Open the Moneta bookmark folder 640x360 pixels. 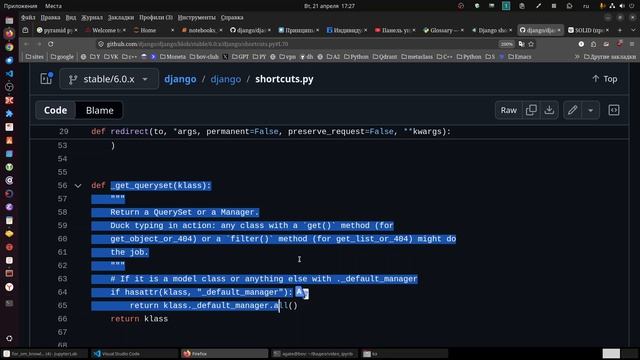pos(173,57)
